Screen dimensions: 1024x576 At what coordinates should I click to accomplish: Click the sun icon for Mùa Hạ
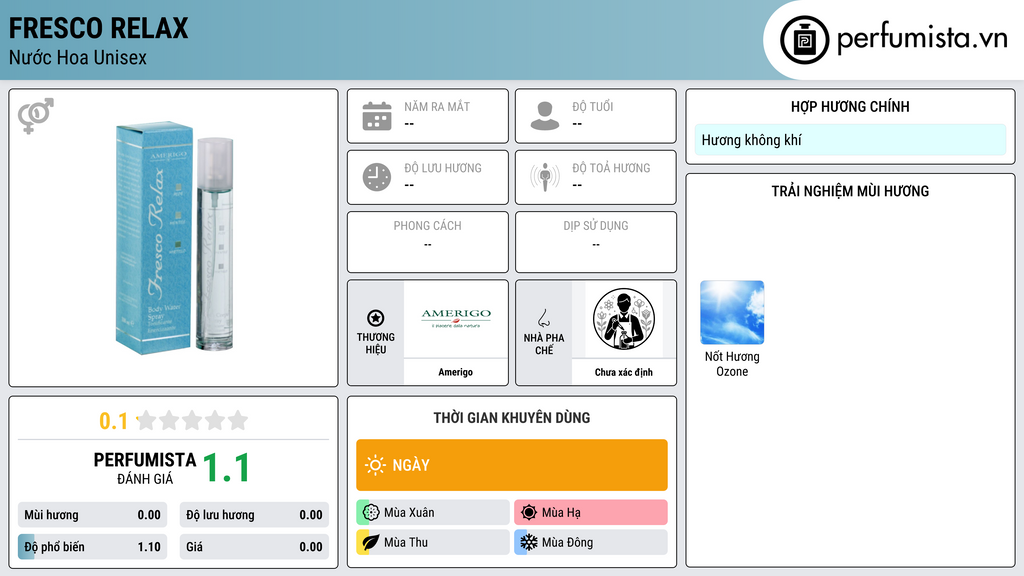click(529, 513)
